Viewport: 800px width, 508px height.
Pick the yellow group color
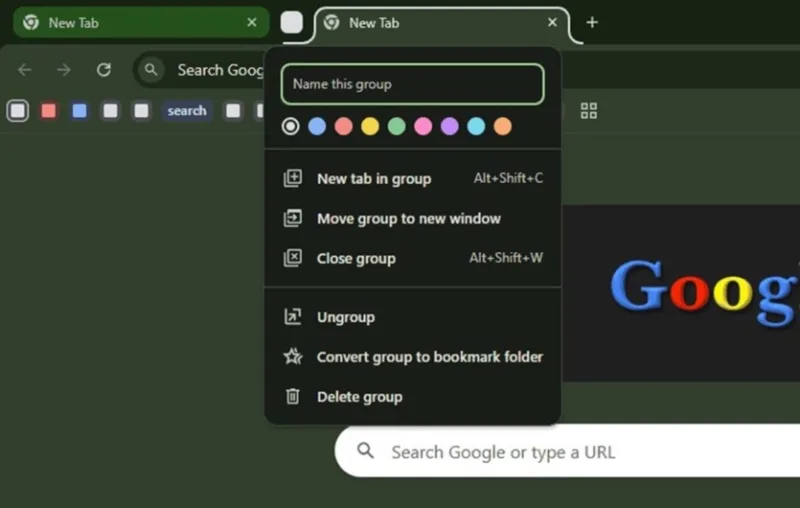pos(370,126)
